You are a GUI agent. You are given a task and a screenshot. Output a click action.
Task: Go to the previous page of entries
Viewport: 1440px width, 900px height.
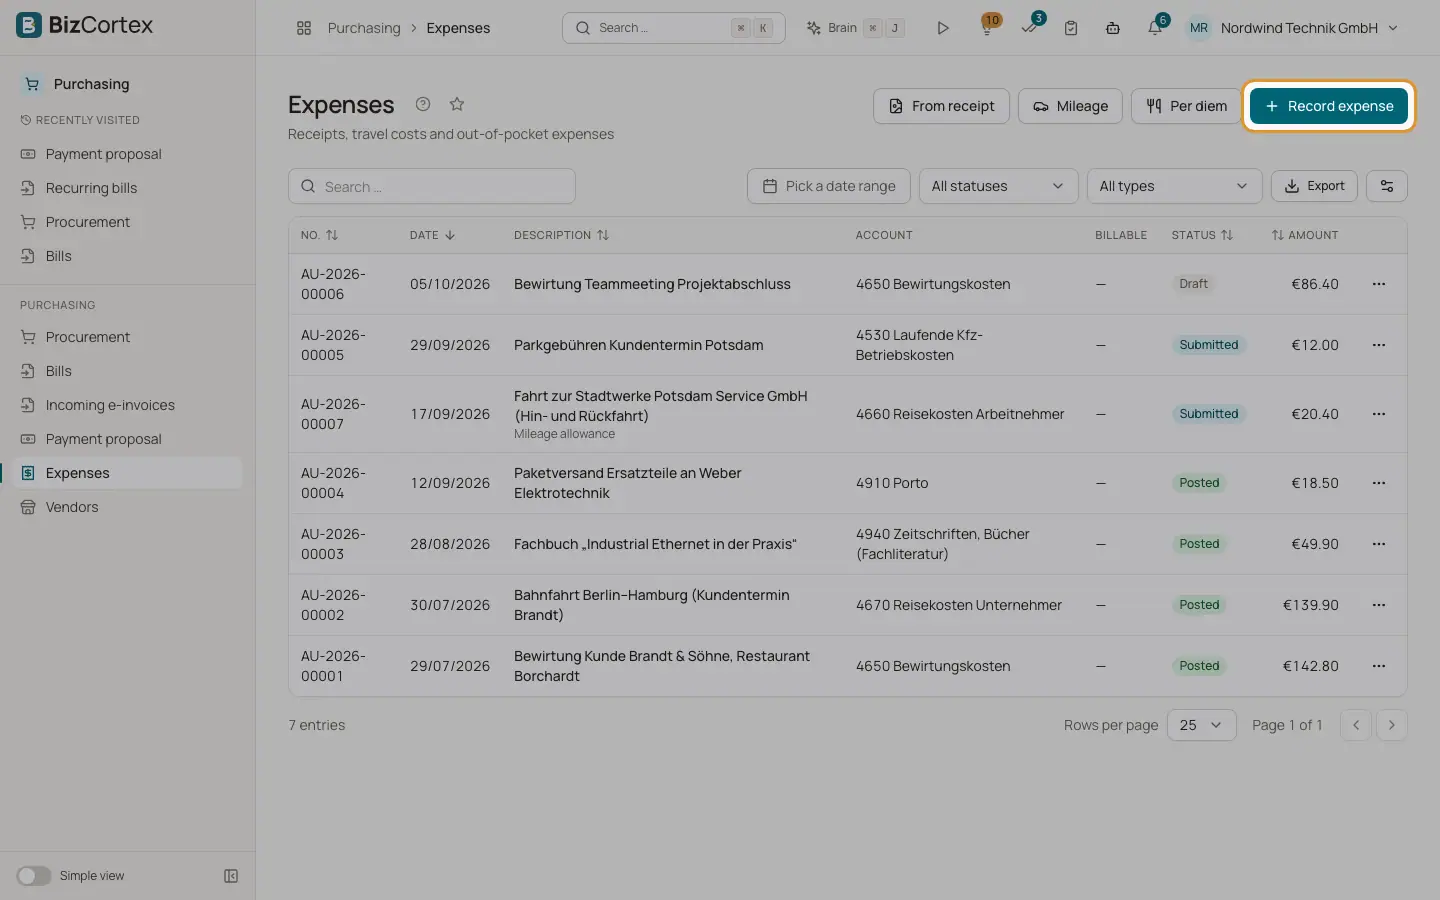point(1356,725)
